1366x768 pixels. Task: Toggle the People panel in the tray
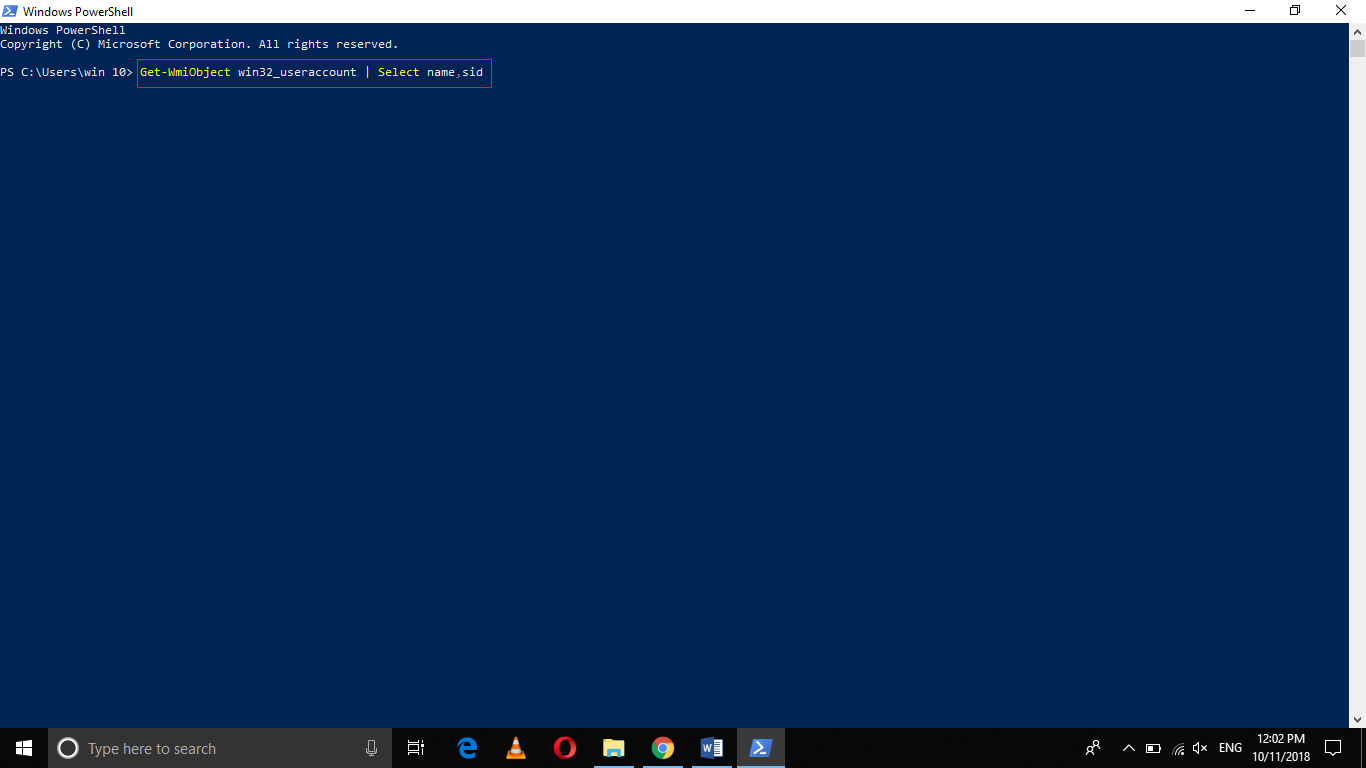1093,747
